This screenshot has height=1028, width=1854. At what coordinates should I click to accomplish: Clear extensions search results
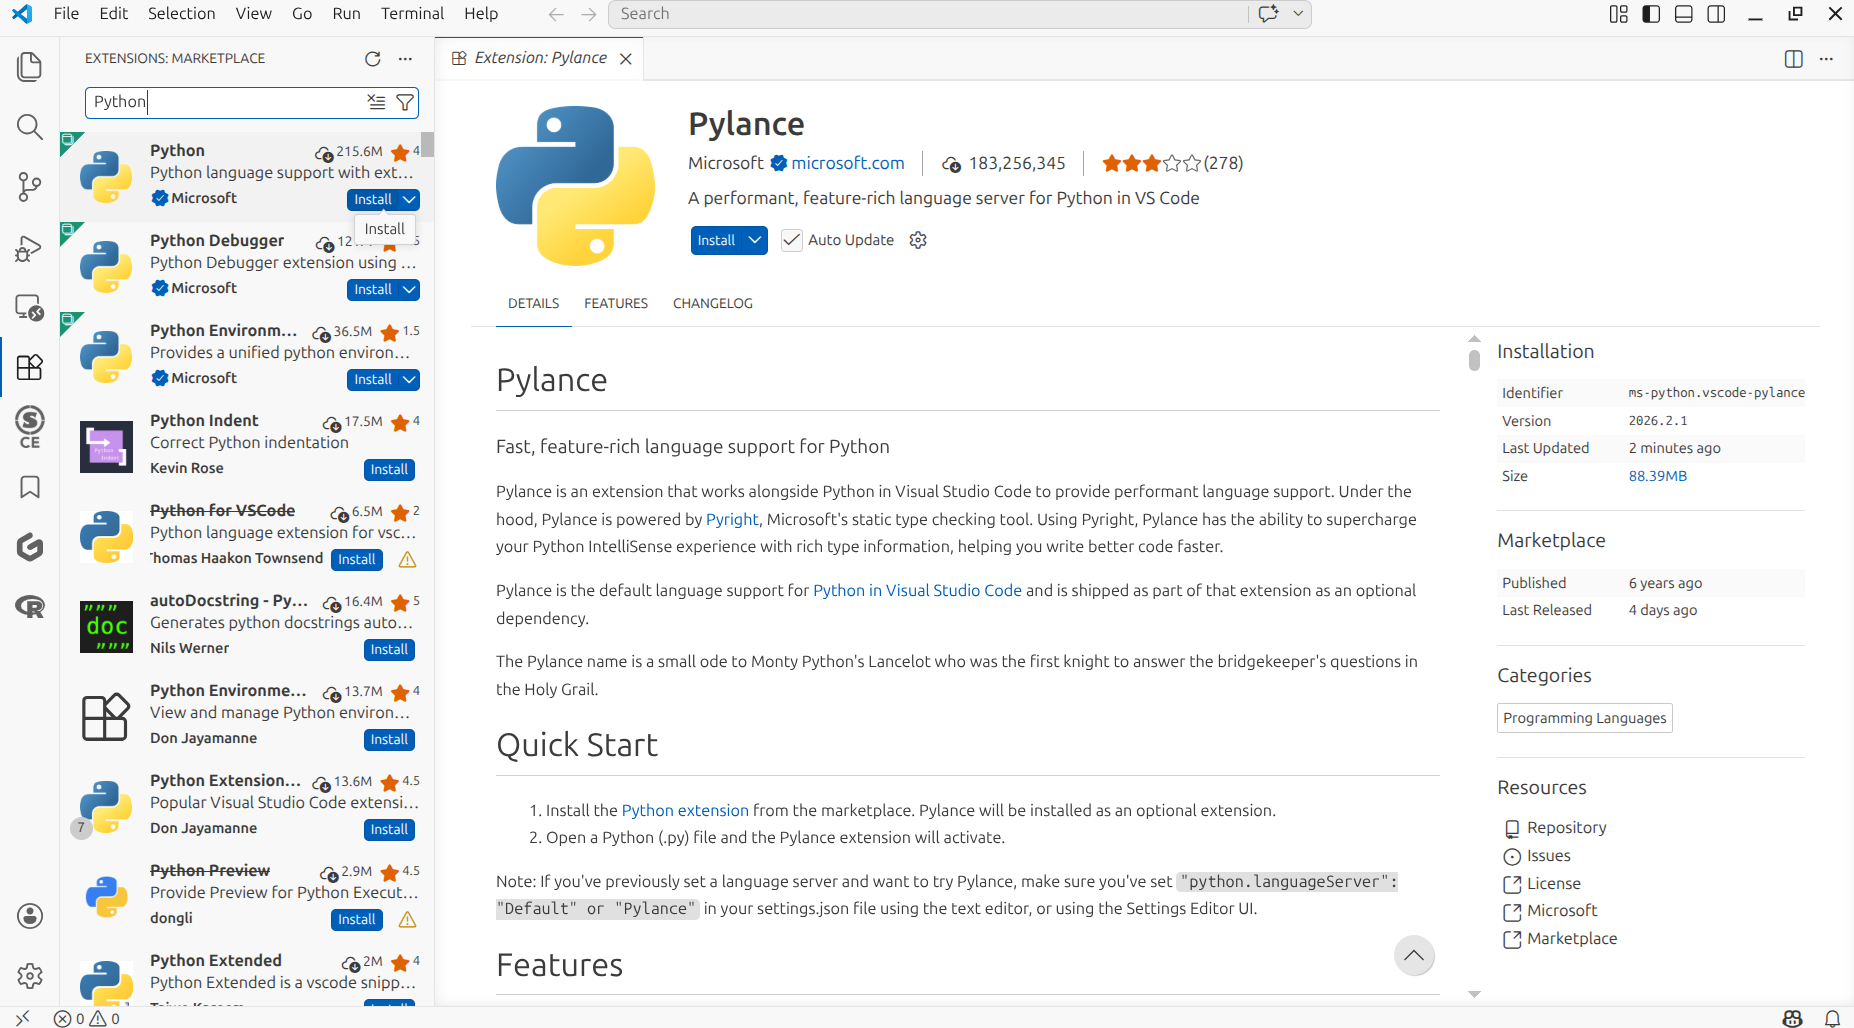point(376,102)
